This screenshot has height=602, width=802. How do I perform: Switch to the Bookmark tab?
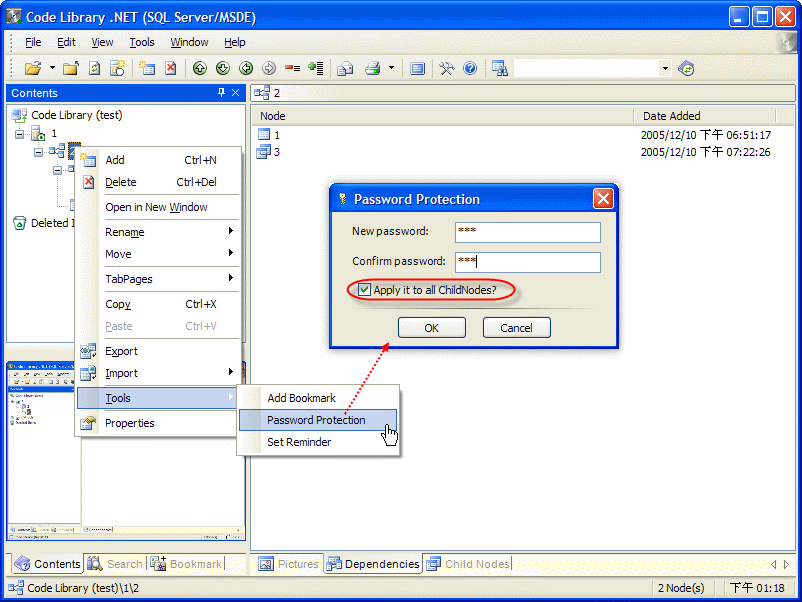[x=186, y=564]
